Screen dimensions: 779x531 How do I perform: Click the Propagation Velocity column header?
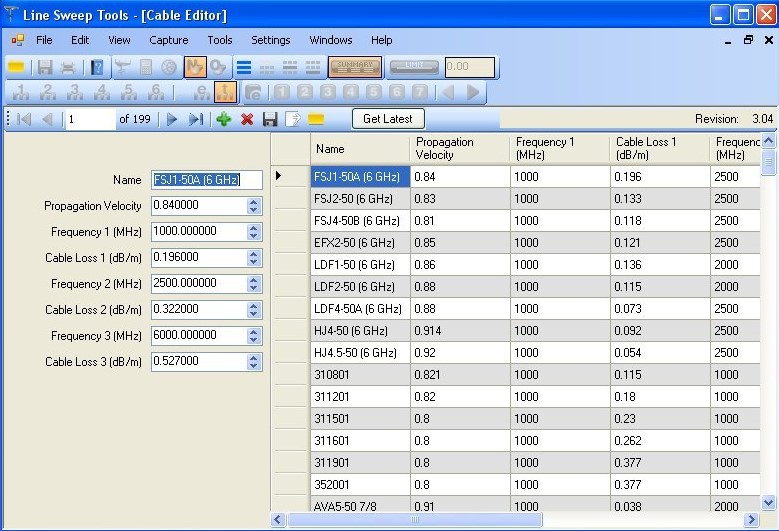459,148
